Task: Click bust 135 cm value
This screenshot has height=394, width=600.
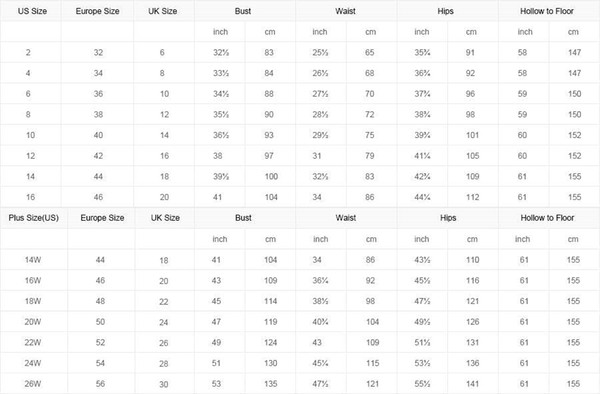Action: (x=271, y=384)
